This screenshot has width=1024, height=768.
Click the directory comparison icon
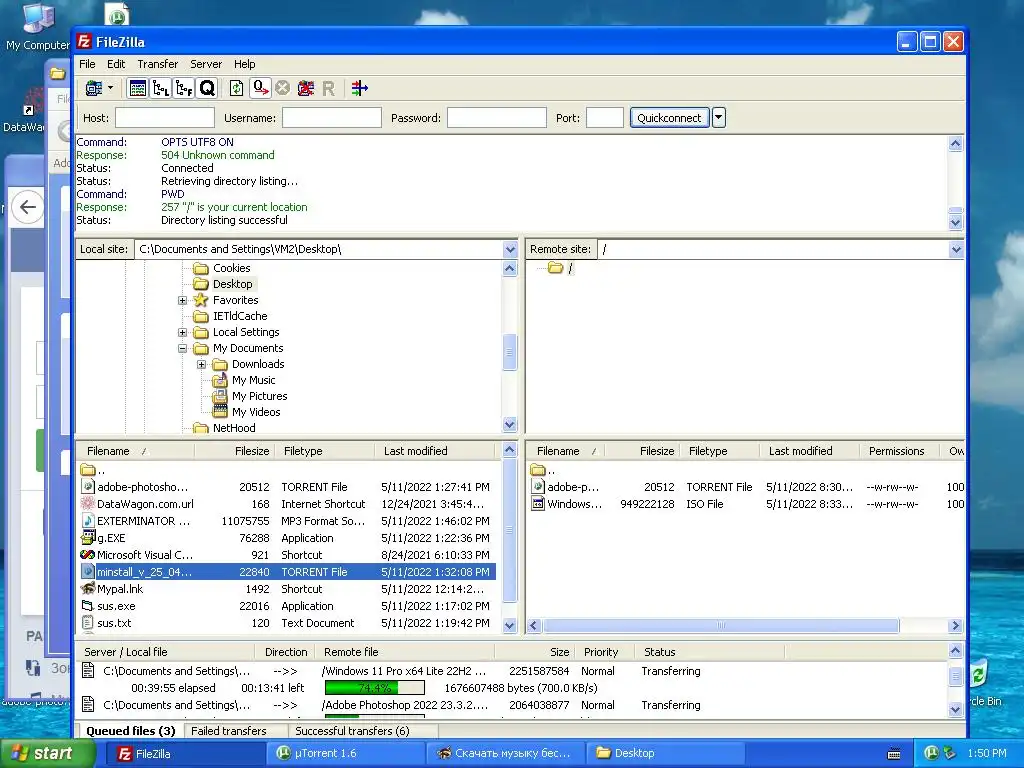pos(359,88)
